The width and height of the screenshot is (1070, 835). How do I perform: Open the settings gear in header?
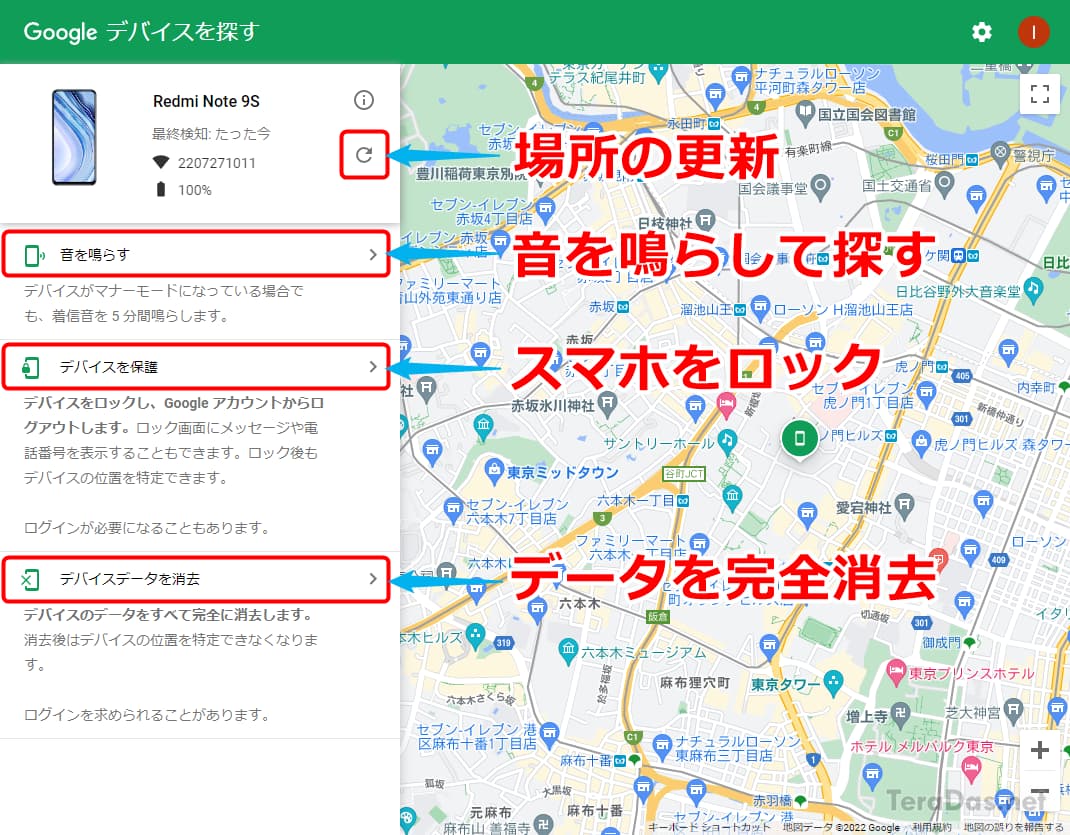981,32
